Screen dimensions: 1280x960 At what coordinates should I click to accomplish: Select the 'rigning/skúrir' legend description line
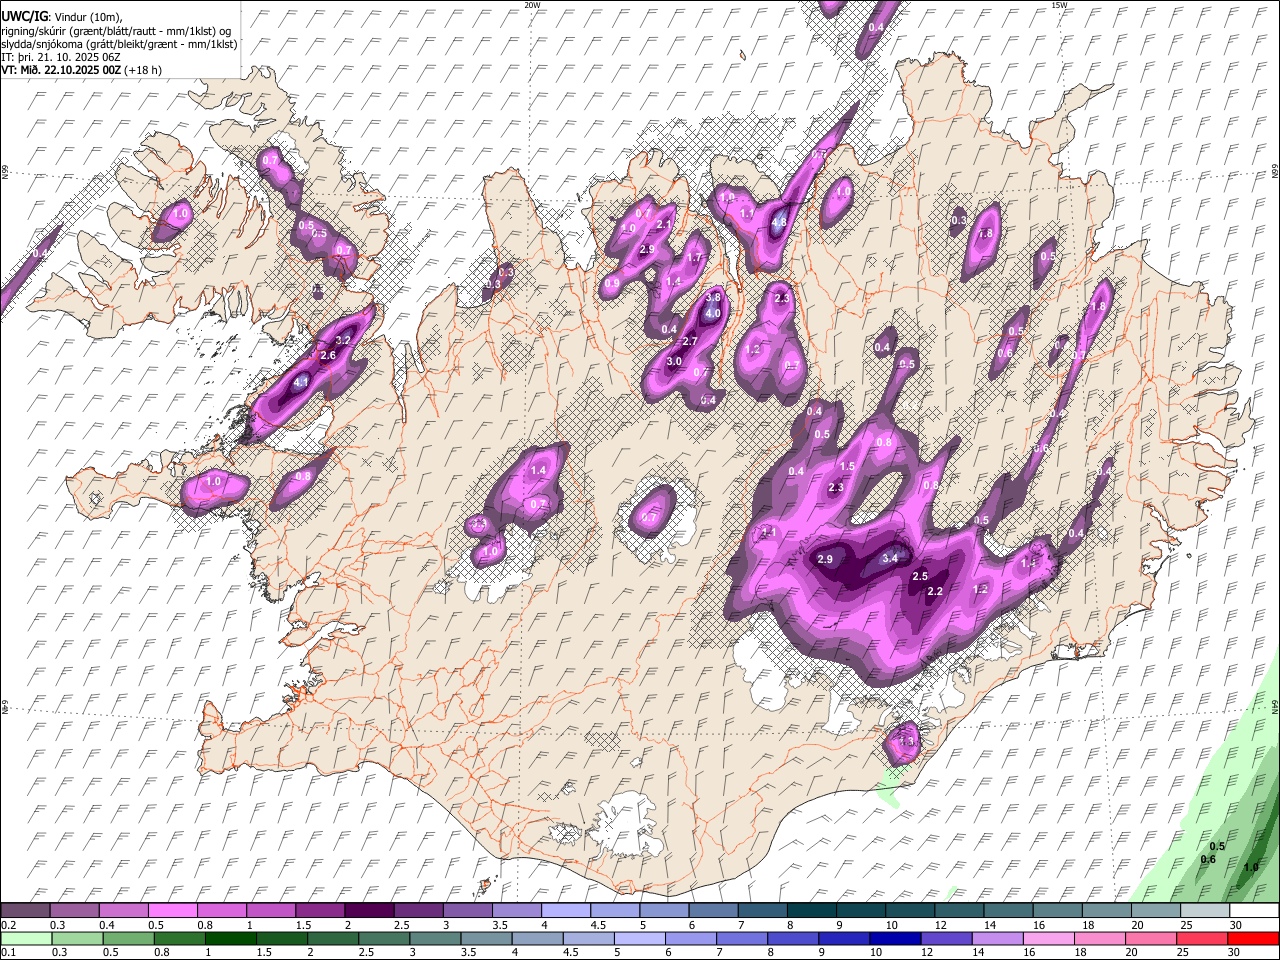tap(118, 31)
